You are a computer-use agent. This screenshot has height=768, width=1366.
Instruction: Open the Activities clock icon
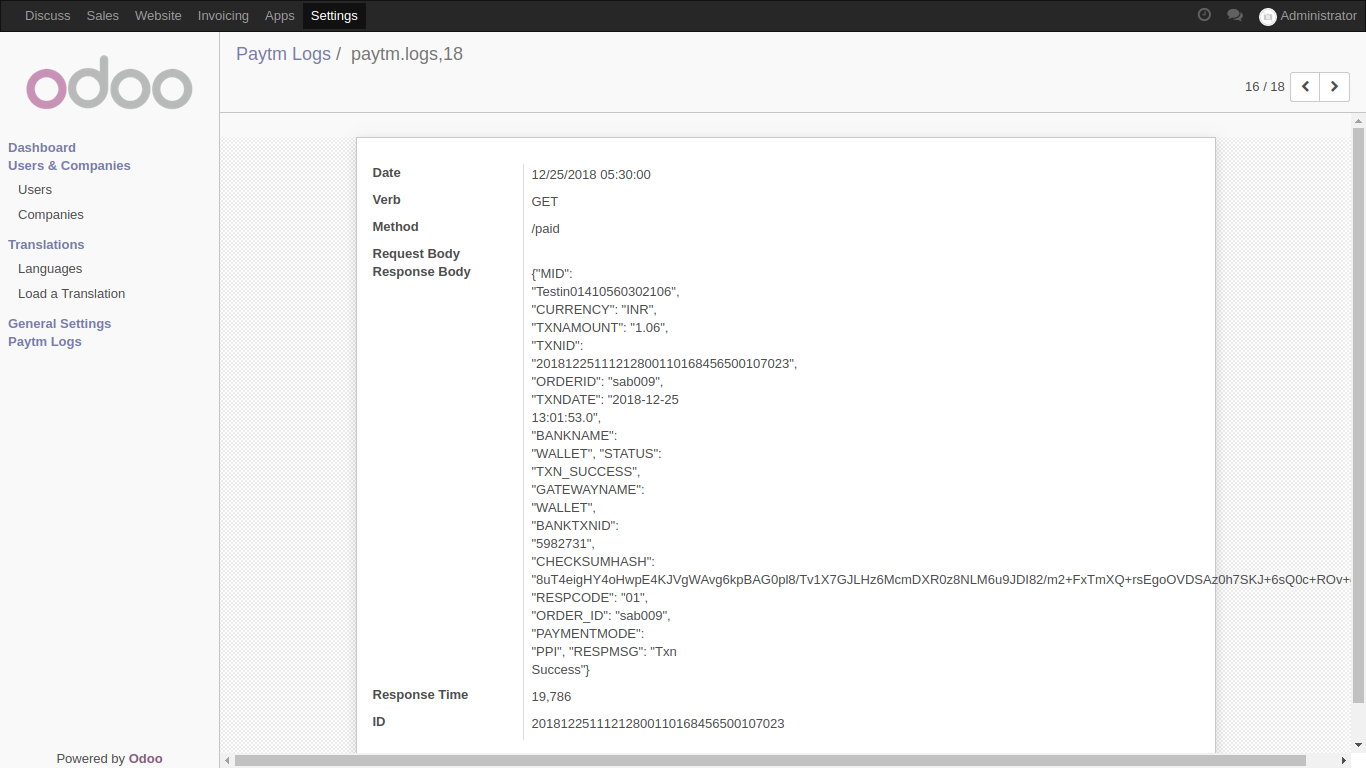[1204, 15]
